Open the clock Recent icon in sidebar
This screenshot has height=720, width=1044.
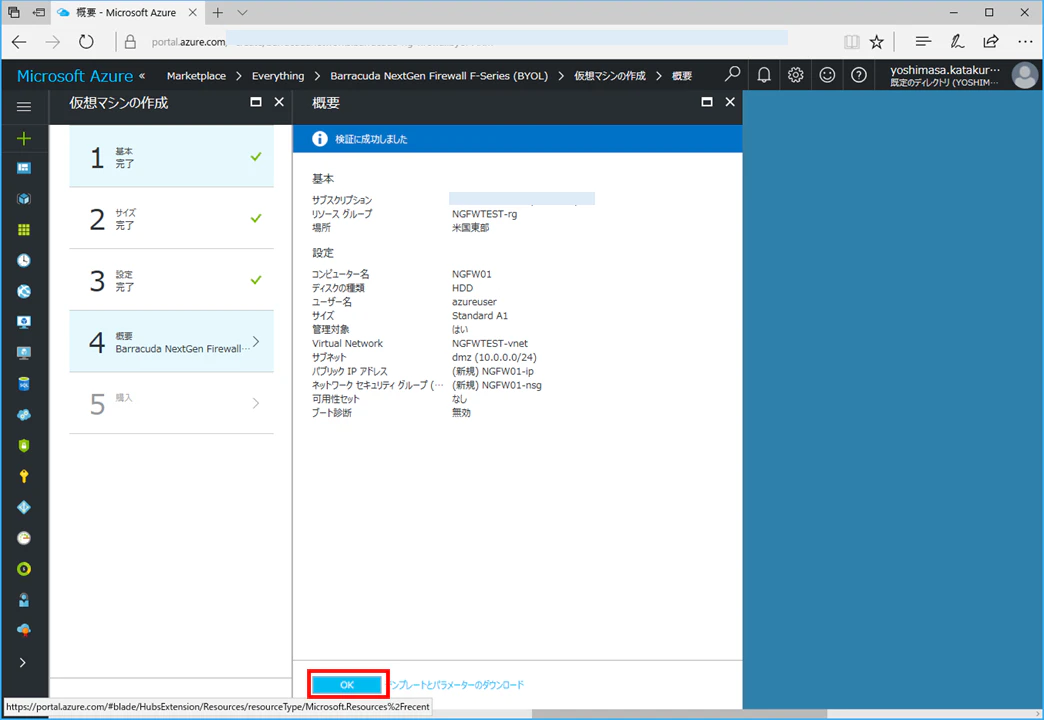24,260
